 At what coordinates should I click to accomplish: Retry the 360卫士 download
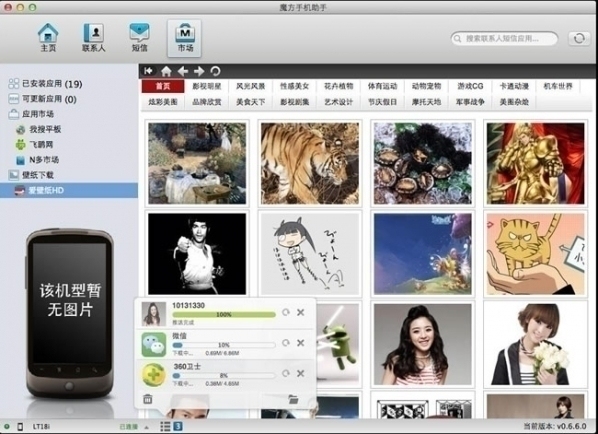(285, 373)
